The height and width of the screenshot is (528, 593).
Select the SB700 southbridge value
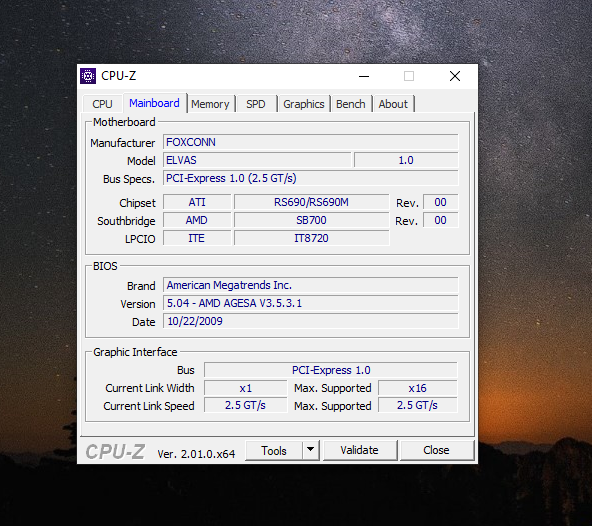coord(311,220)
